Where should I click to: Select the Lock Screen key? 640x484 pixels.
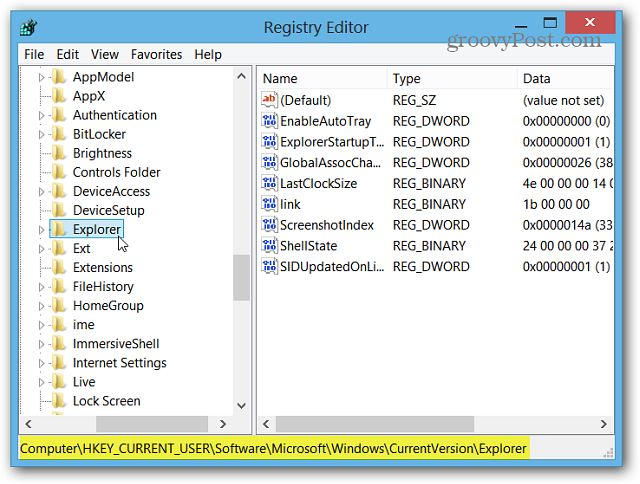(x=107, y=401)
